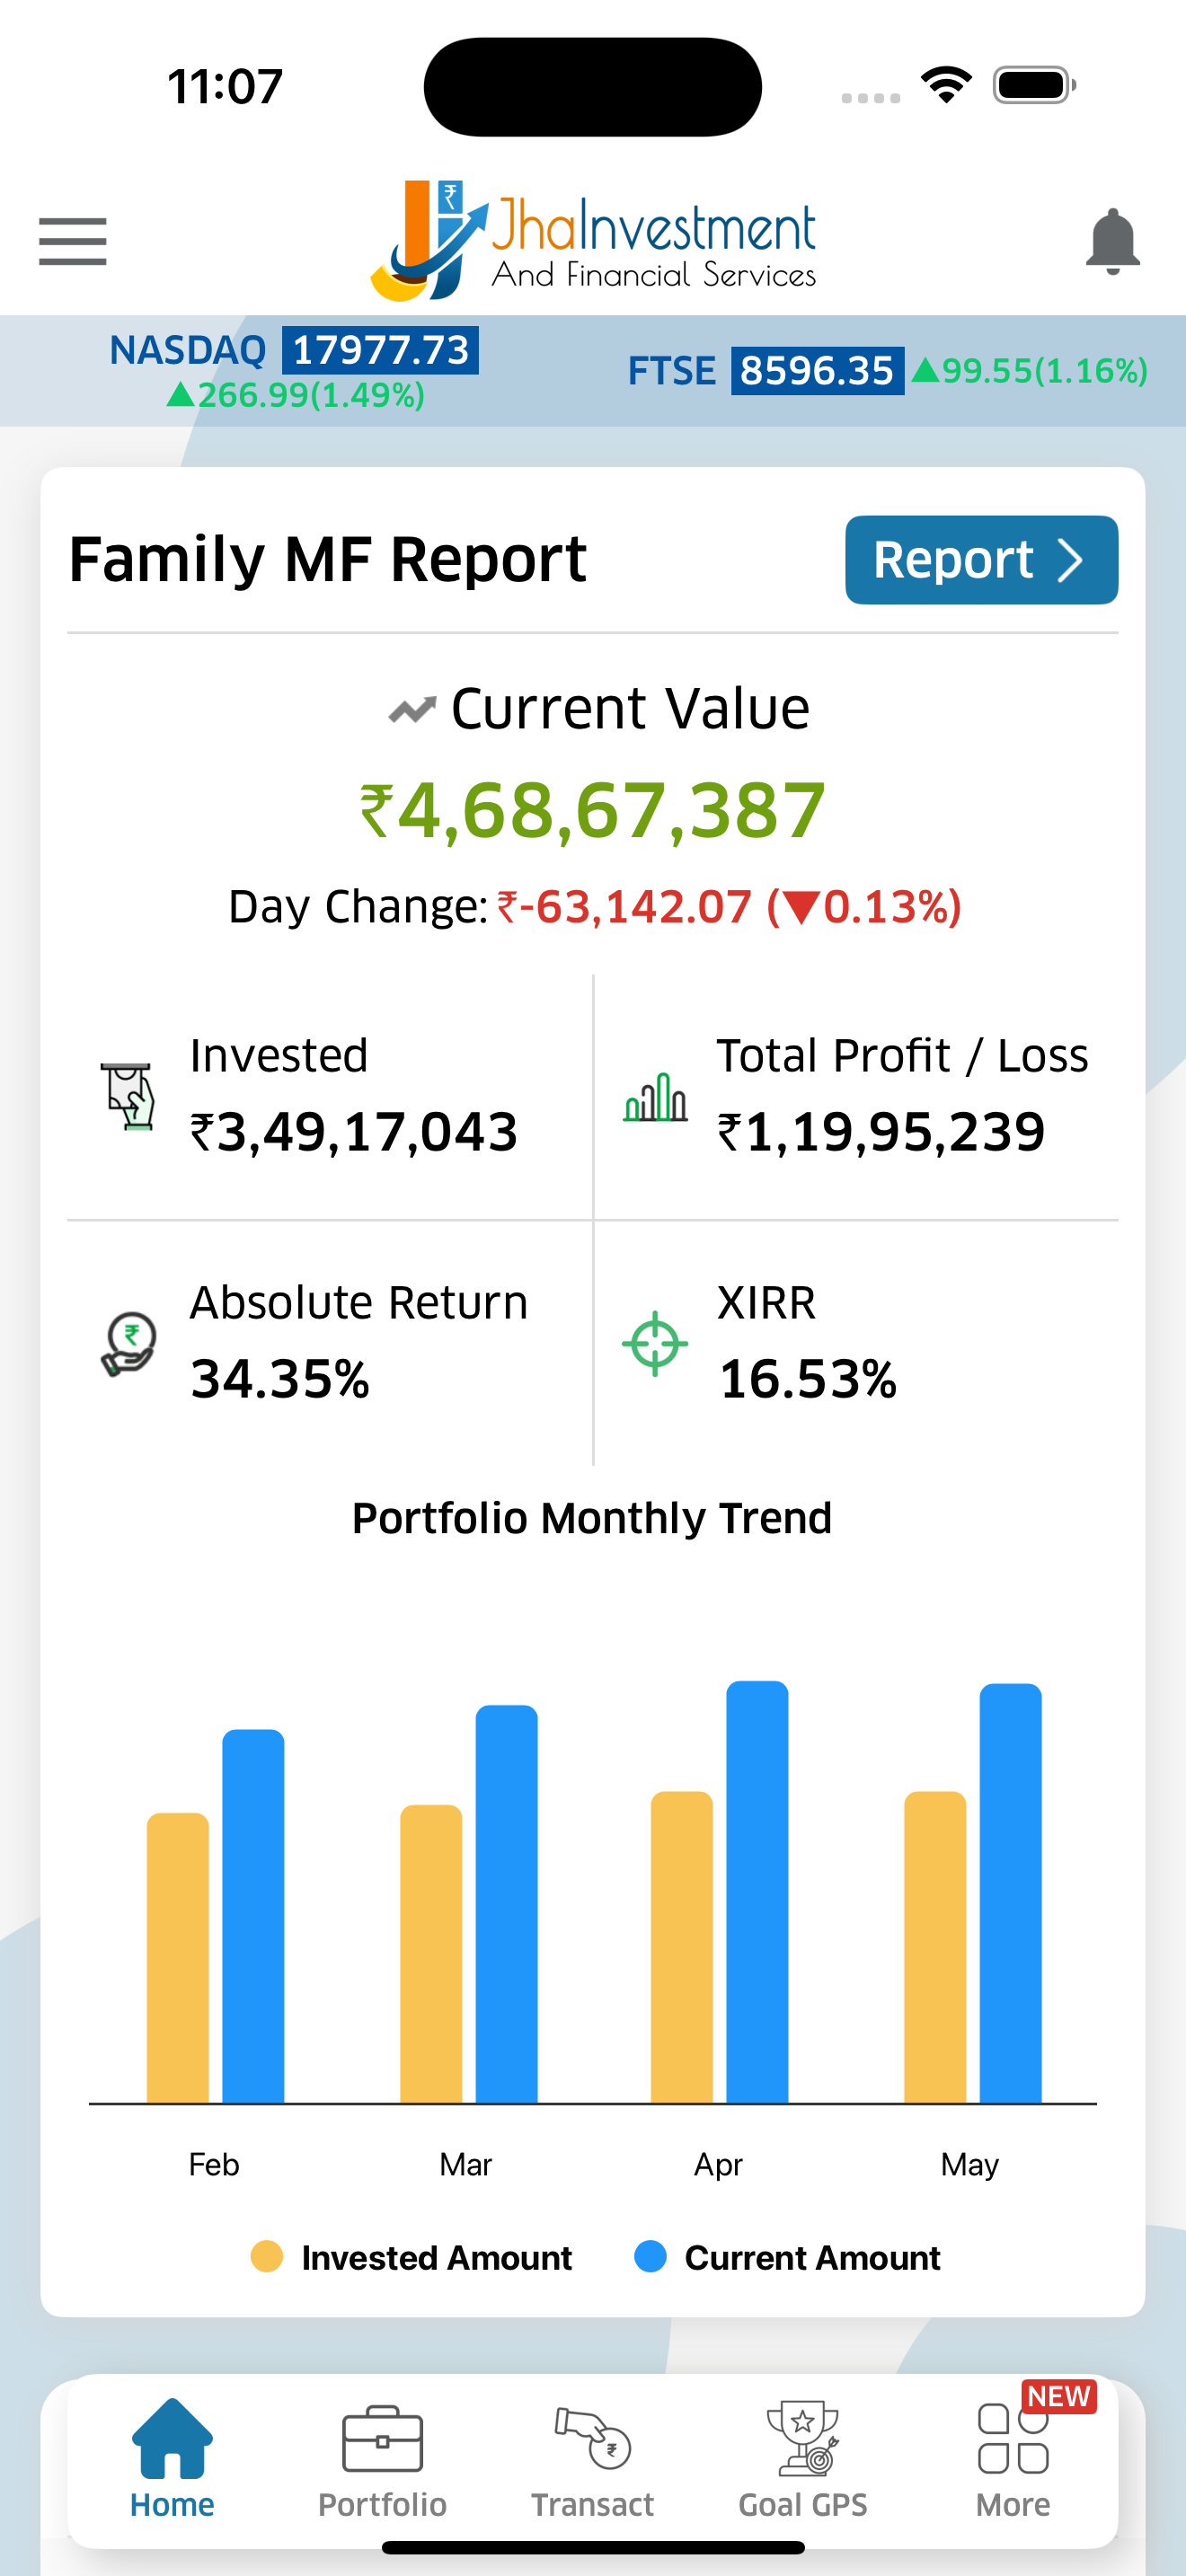Tap the FTSE index value 8596.35
This screenshot has width=1186, height=2576.
(817, 371)
